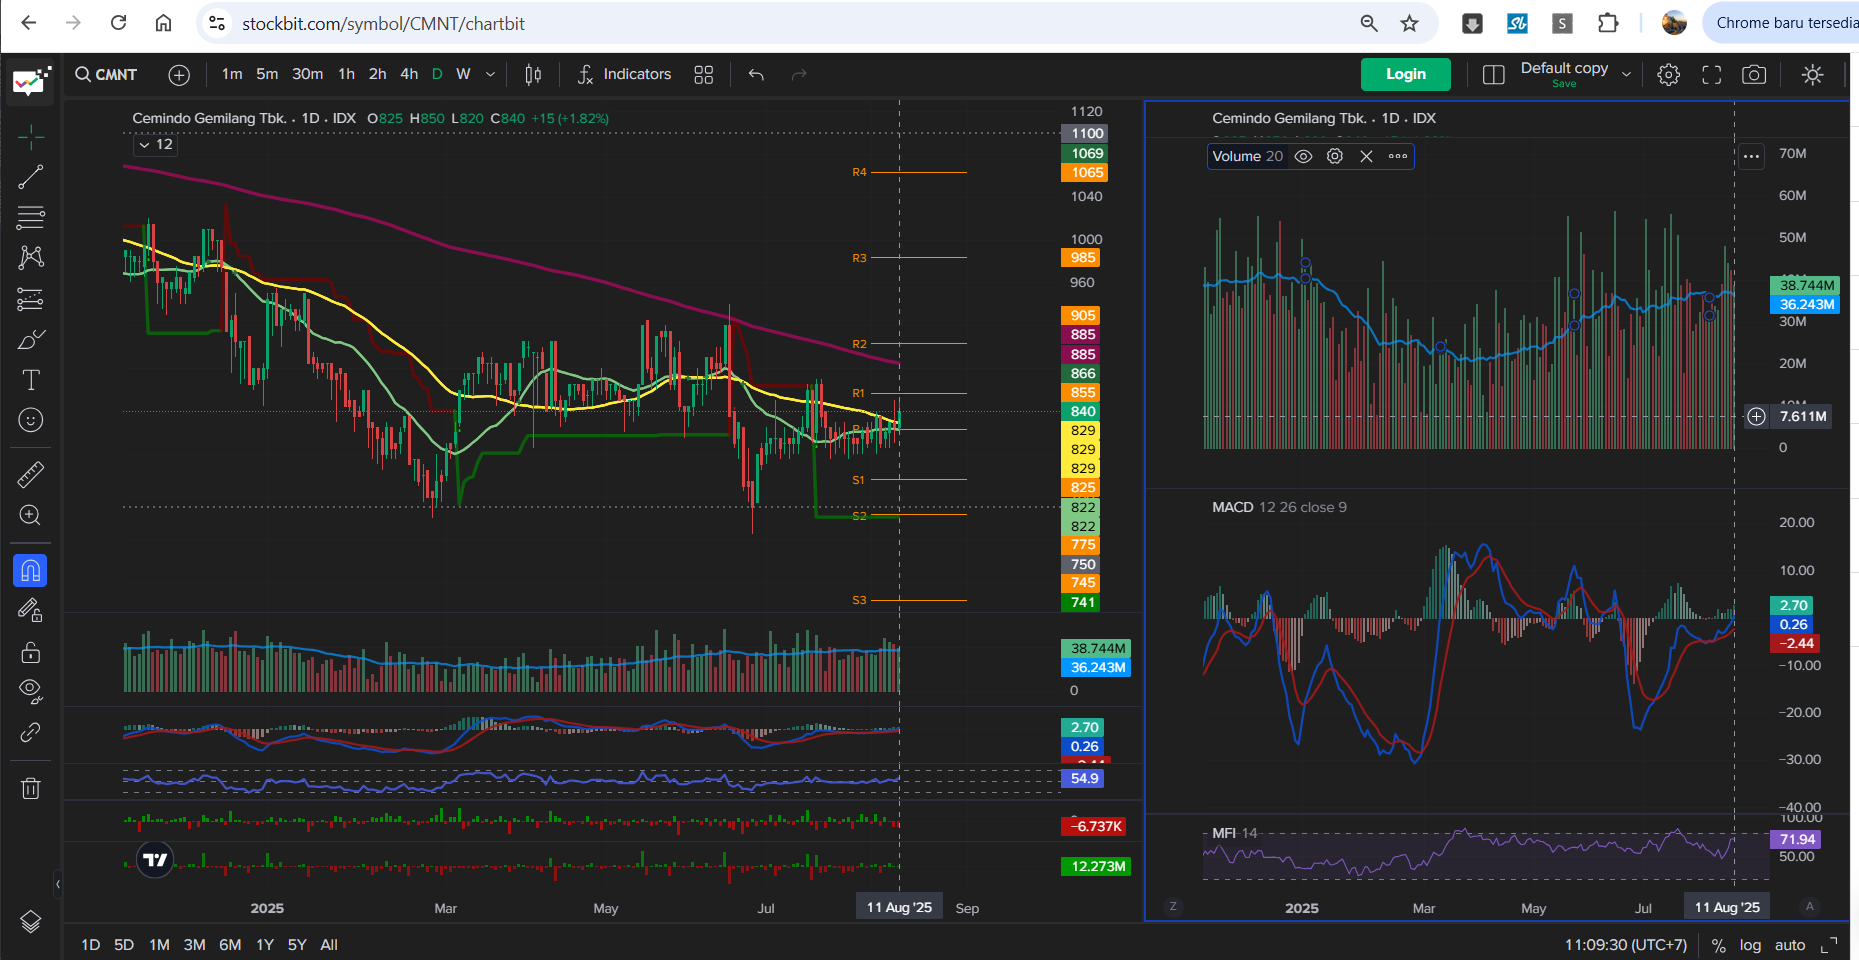1859x960 pixels.
Task: Open the Fibonacci retracement tools
Action: tap(31, 217)
